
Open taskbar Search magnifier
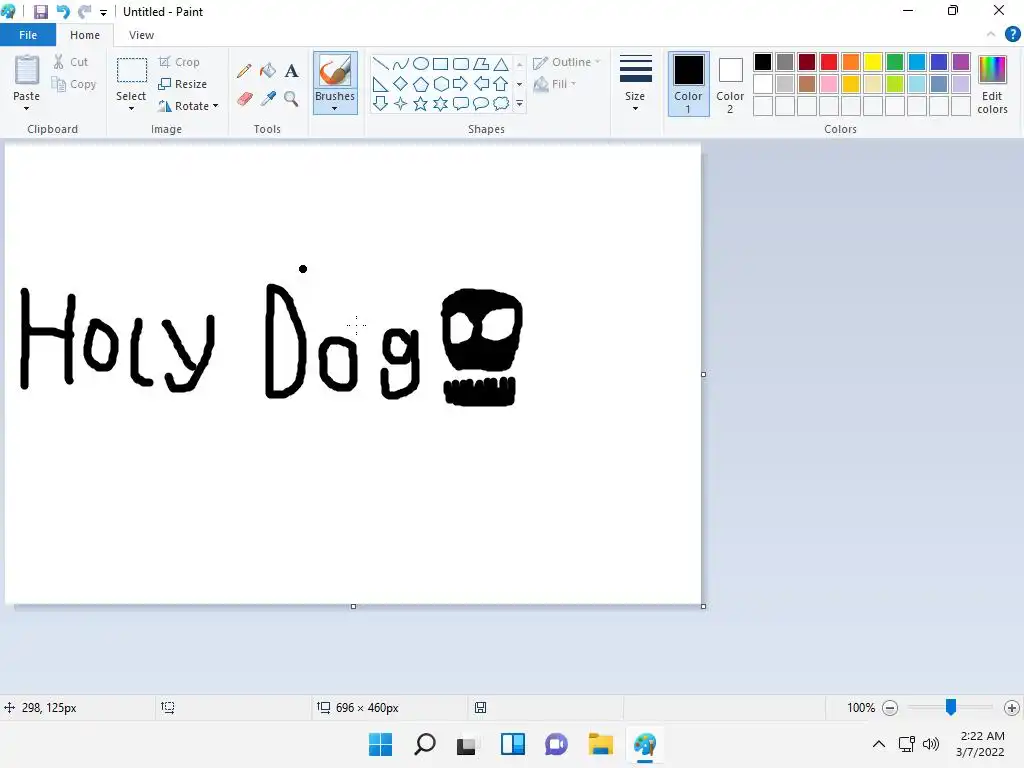coord(424,744)
